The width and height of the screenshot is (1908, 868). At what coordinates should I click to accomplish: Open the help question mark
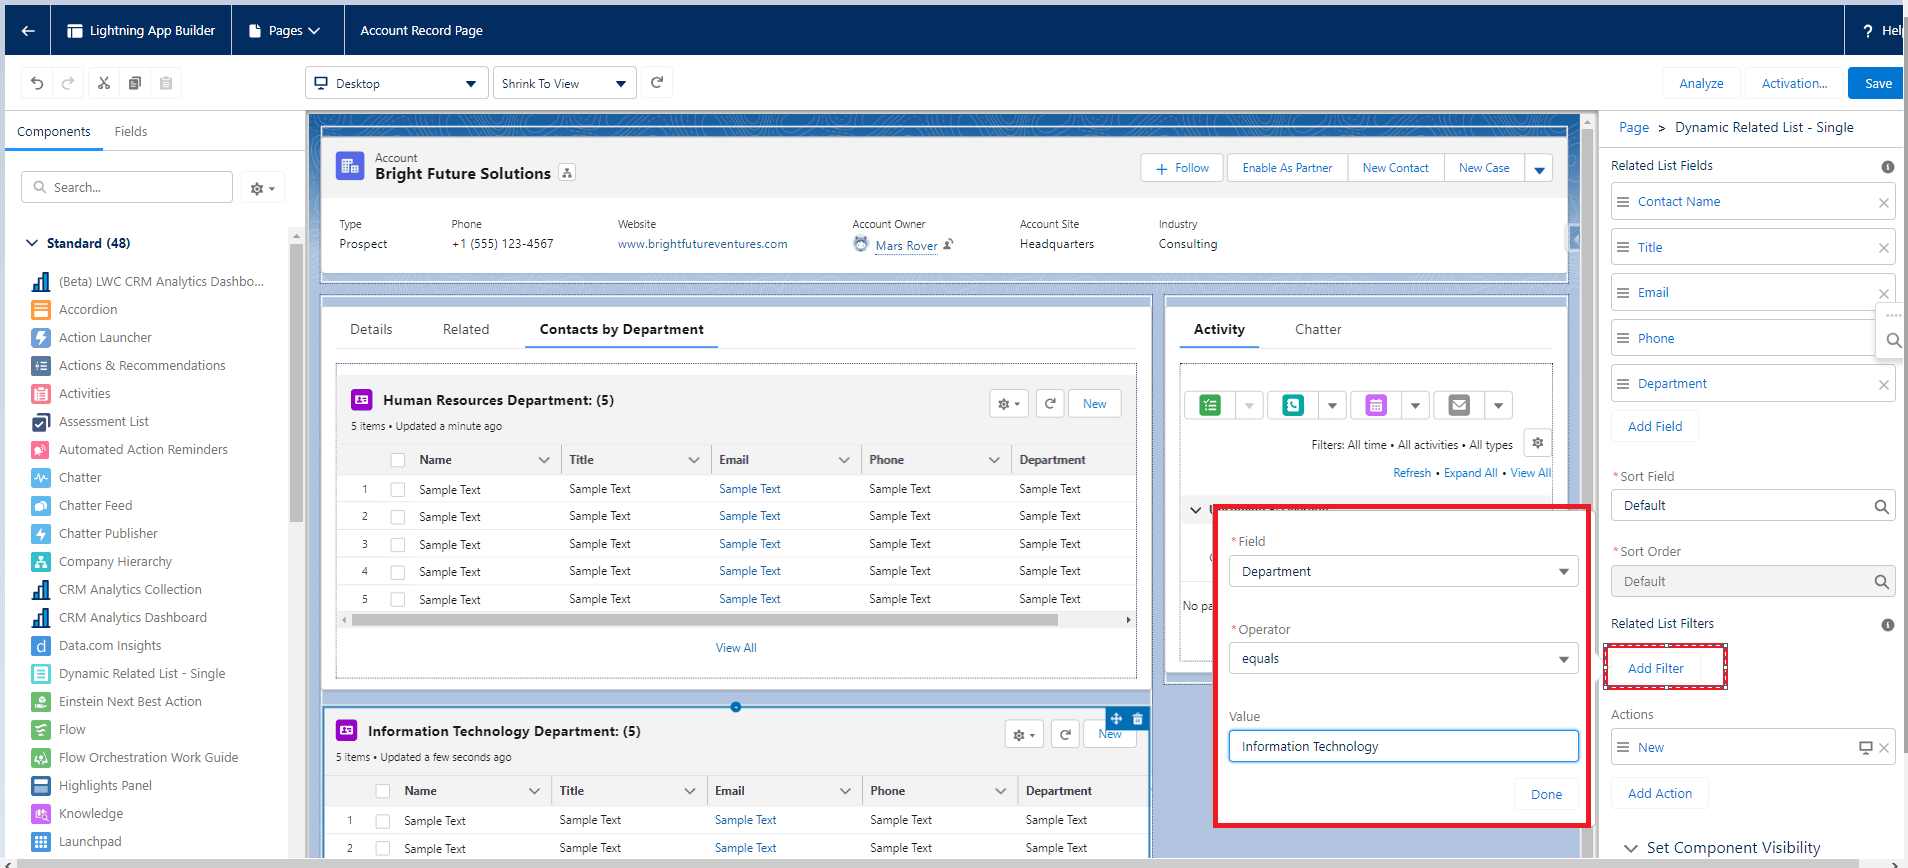pyautogui.click(x=1867, y=31)
